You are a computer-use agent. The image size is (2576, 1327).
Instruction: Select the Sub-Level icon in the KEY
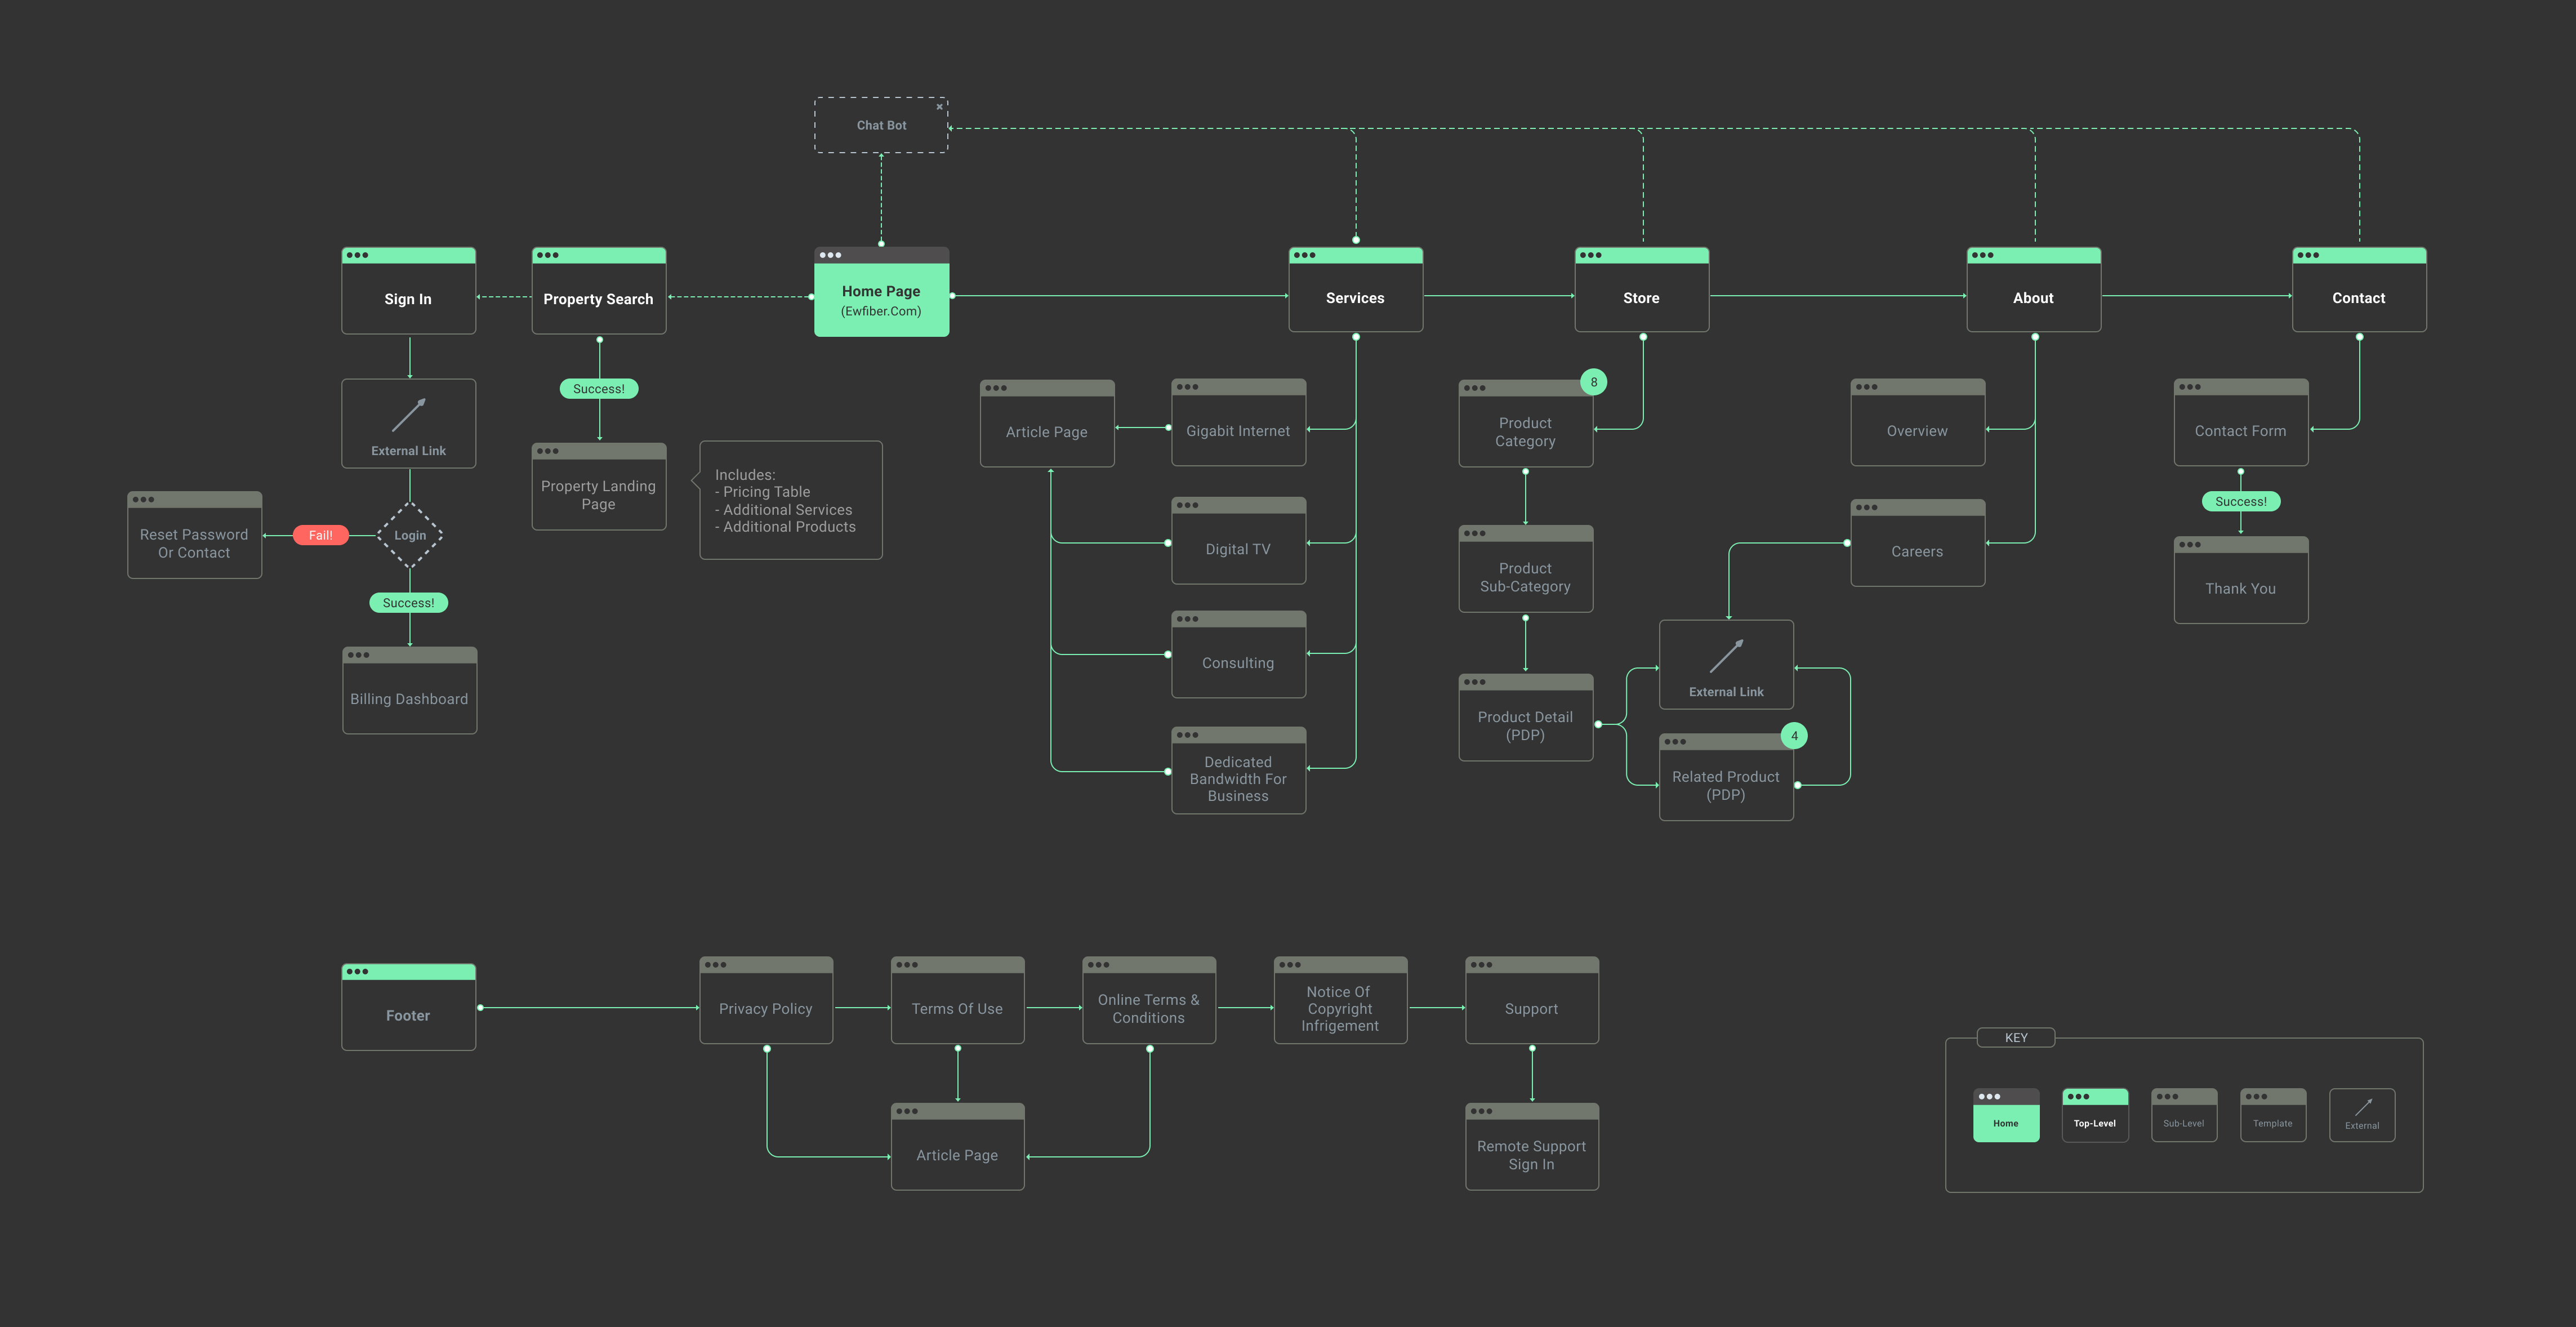[2184, 1114]
